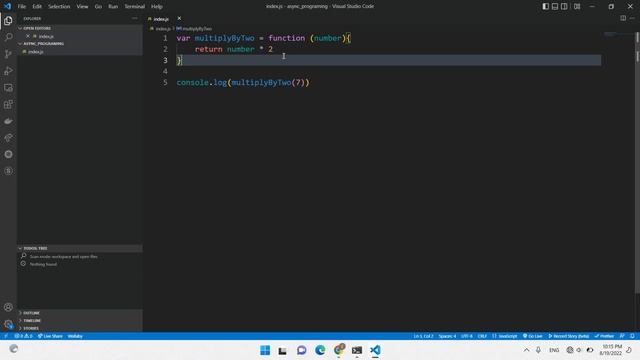Image resolution: width=640 pixels, height=360 pixels.
Task: Click the Visual Studio Code logo icon
Action: (7, 6)
